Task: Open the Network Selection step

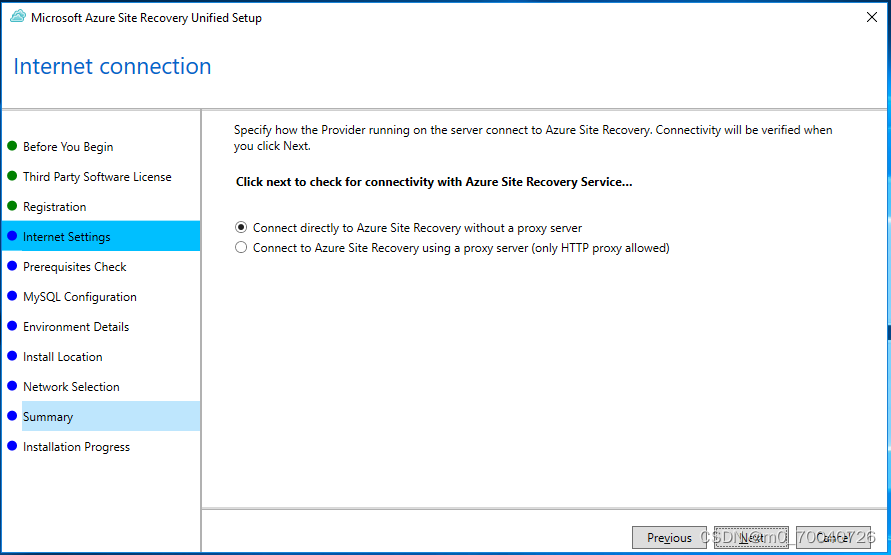Action: pos(71,387)
